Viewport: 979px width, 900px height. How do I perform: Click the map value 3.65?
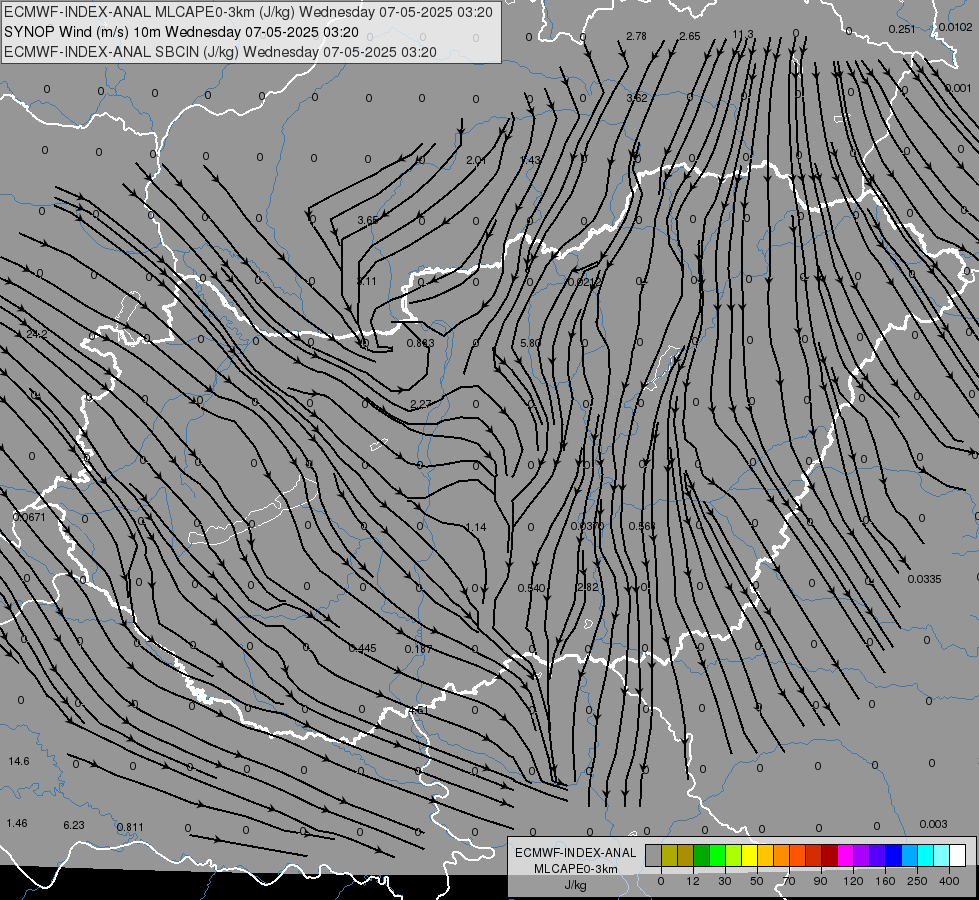pos(368,220)
